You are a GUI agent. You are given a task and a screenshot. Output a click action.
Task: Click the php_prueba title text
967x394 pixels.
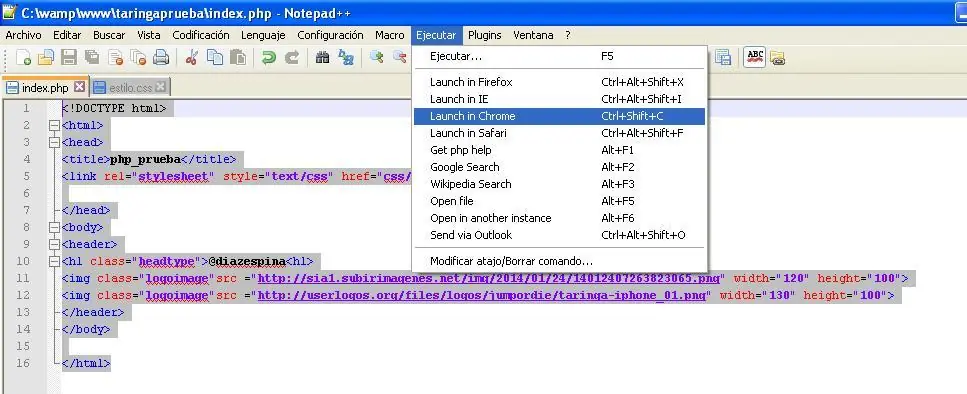(145, 160)
